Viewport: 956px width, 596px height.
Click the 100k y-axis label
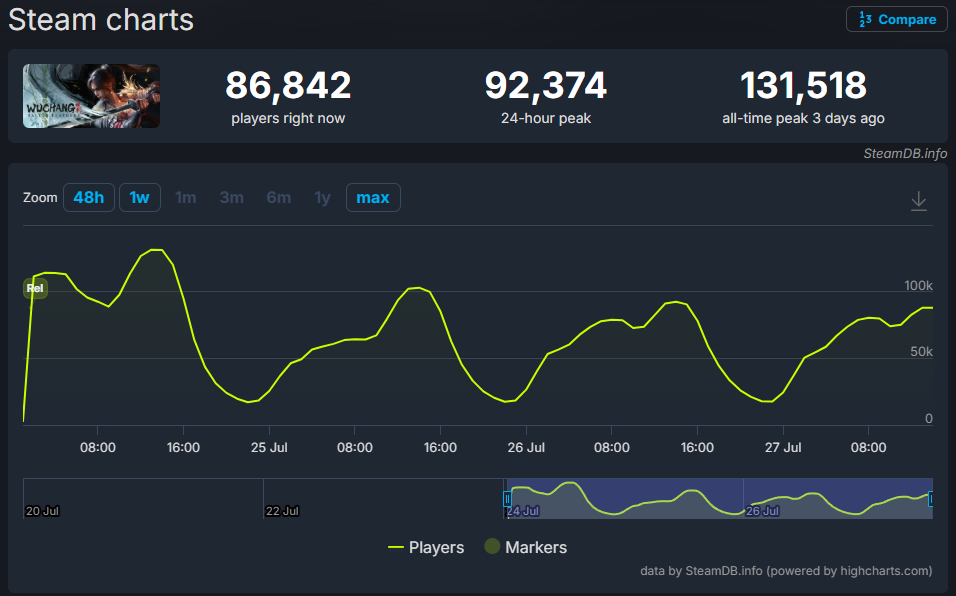point(918,285)
